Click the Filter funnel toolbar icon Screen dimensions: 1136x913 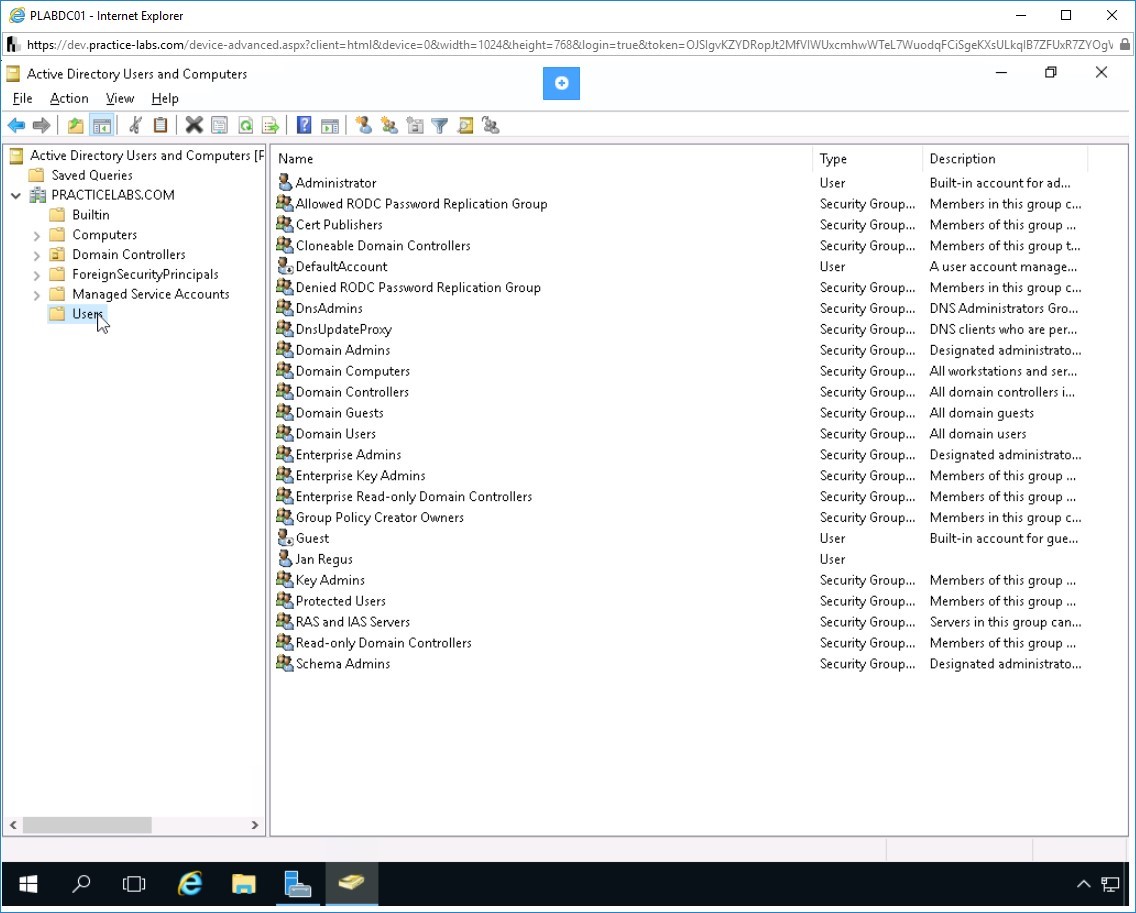coord(440,125)
